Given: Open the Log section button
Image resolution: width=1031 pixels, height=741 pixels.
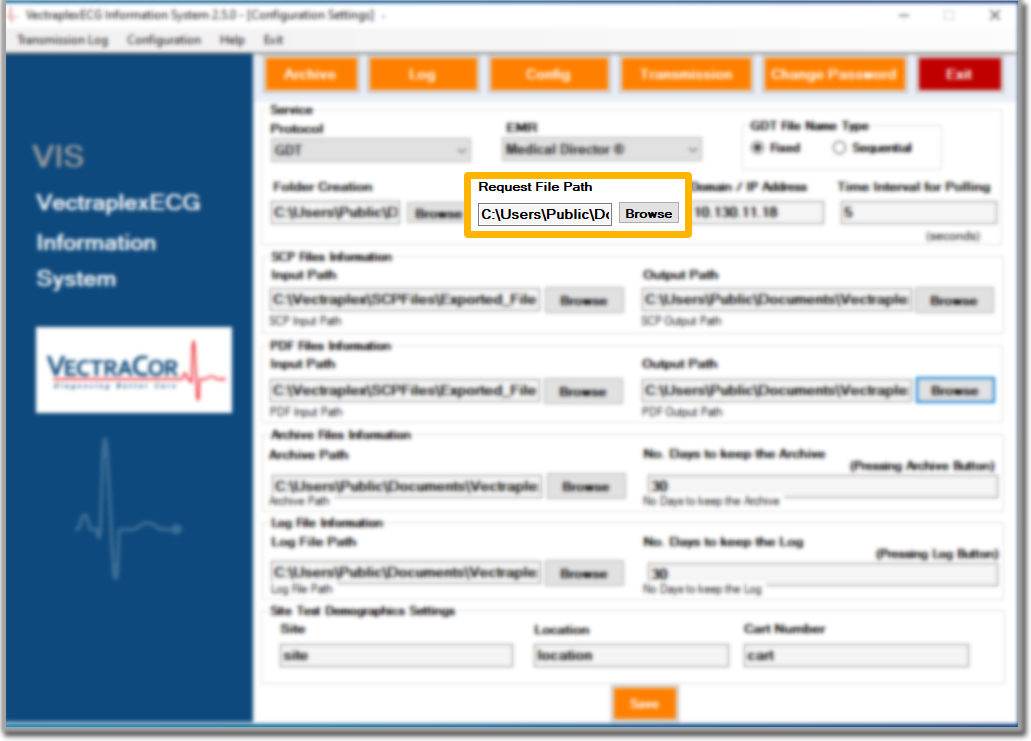Looking at the screenshot, I should tap(422, 75).
